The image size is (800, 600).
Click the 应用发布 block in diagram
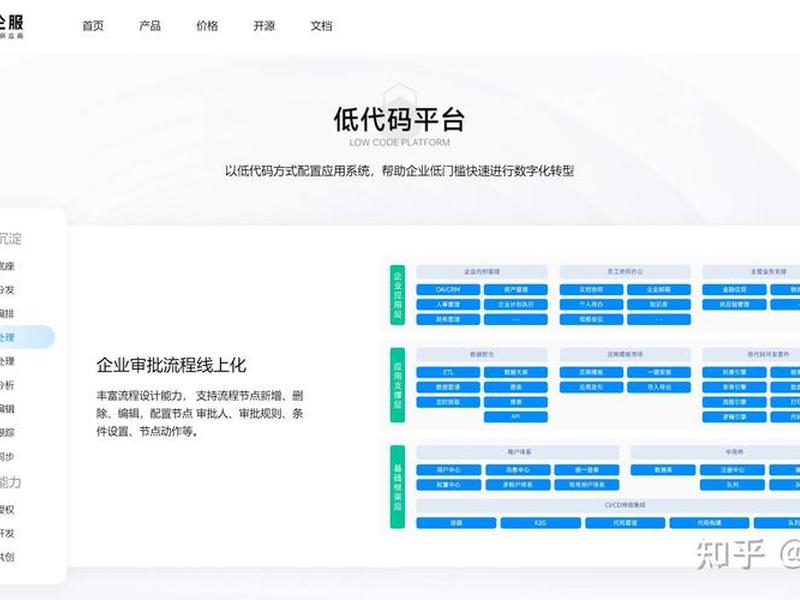click(591, 387)
